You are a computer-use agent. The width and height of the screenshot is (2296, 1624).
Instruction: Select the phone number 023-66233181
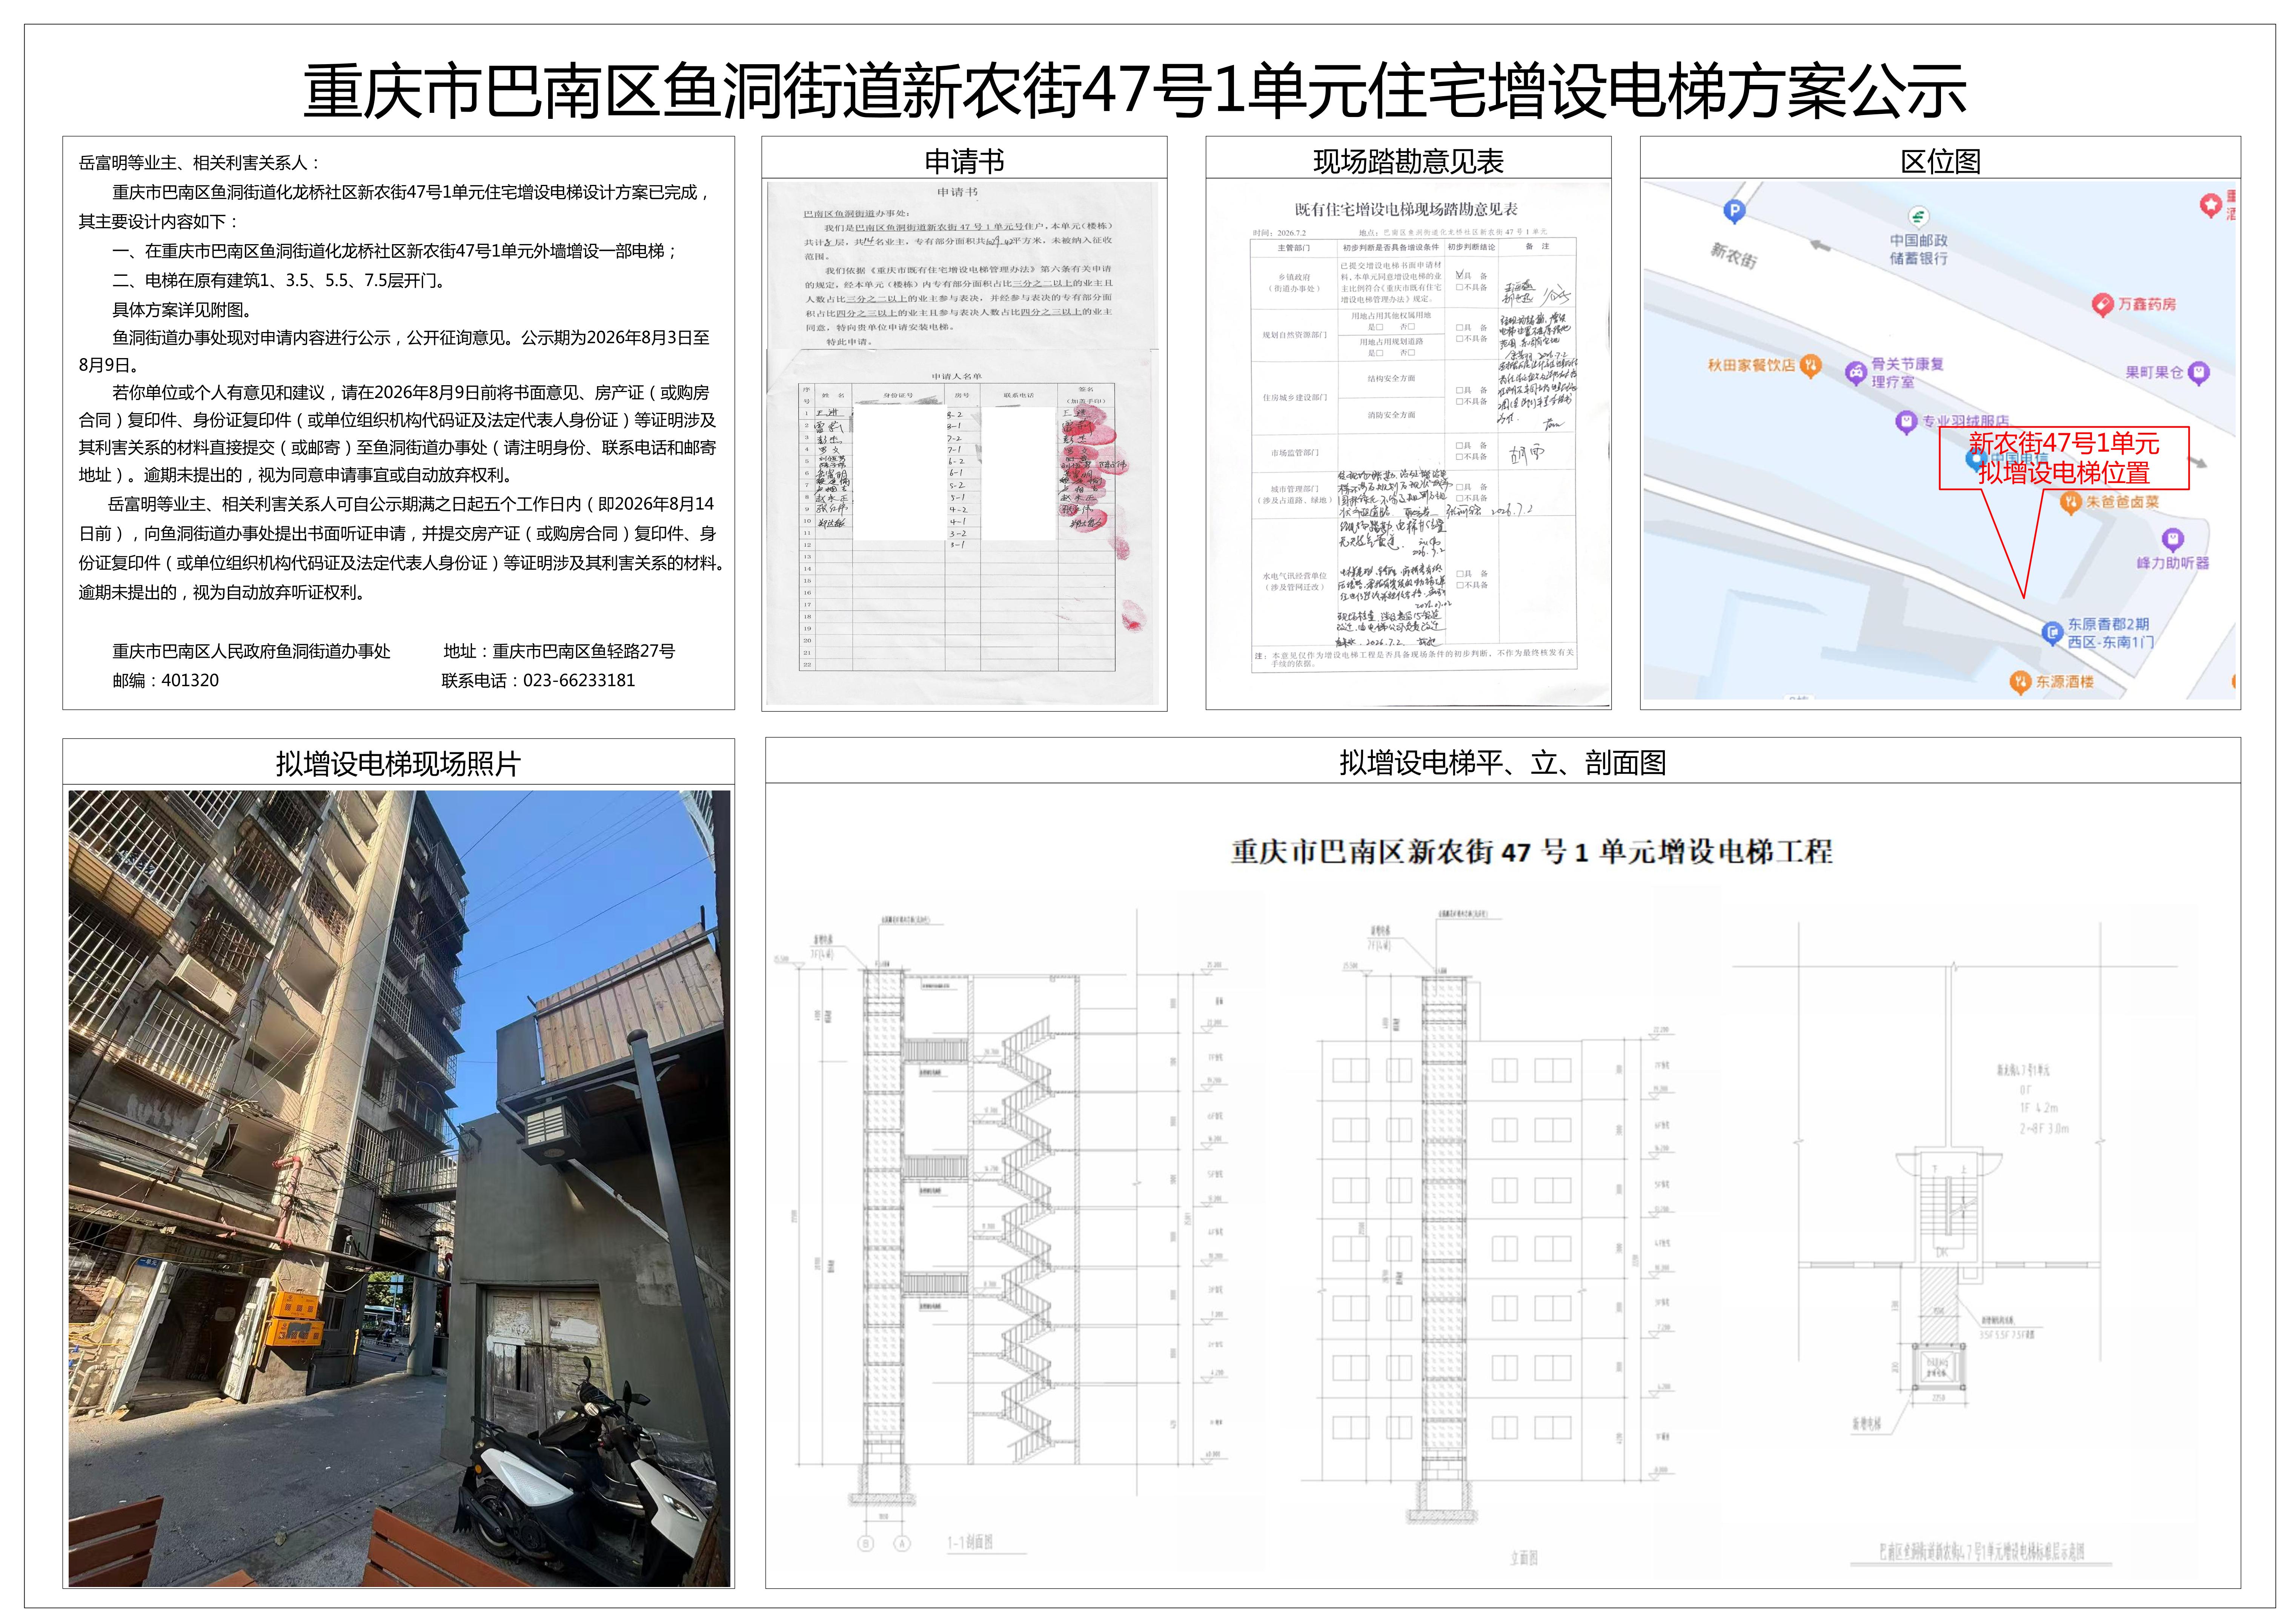[579, 681]
